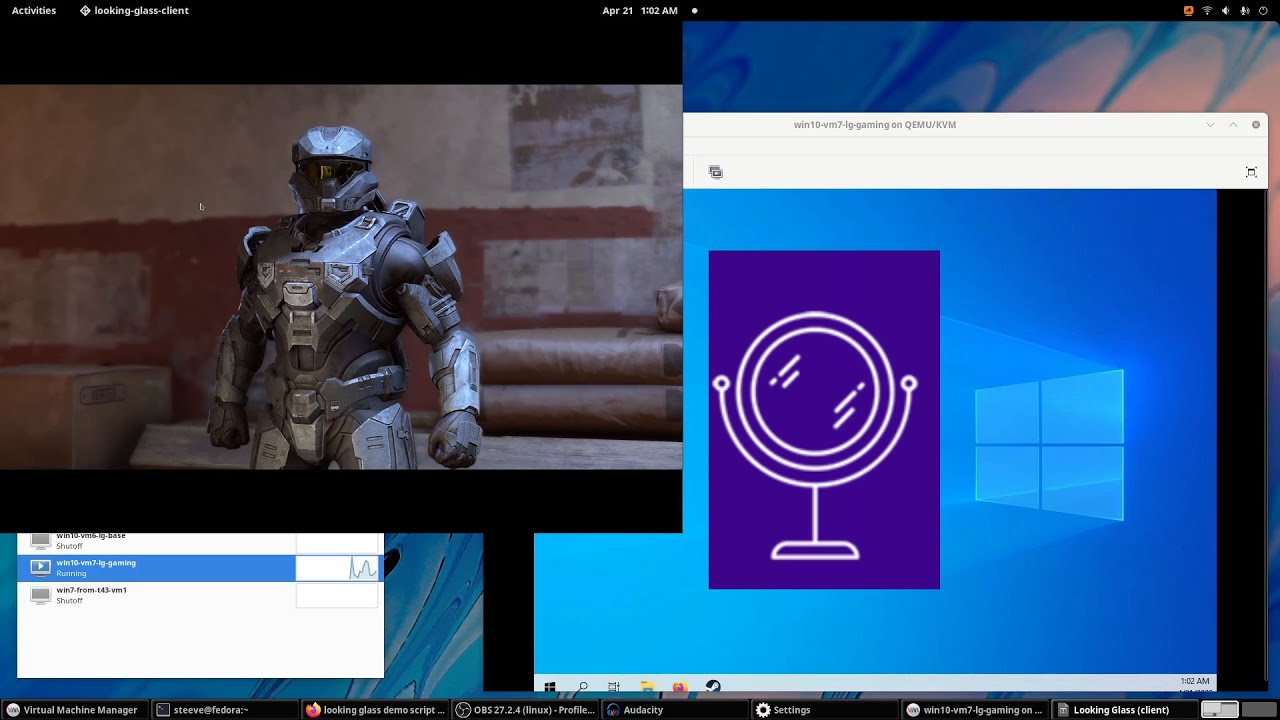Open Task View in the guest taskbar

coord(614,687)
